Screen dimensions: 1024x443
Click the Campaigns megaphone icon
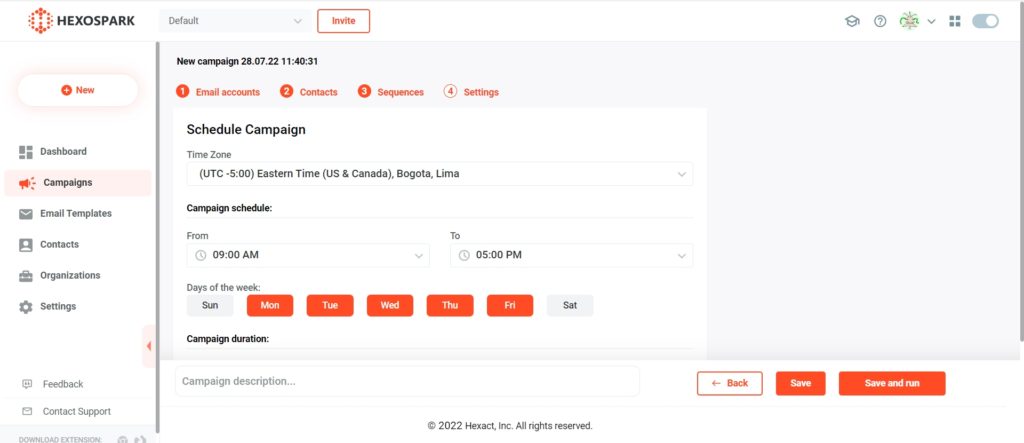click(27, 184)
